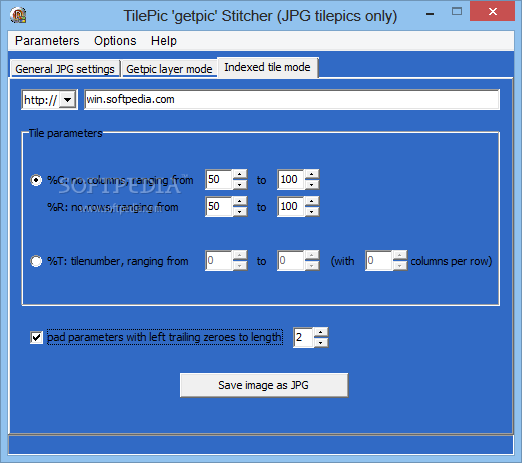Decrease the rows 'to' value with down arrow

(x=312, y=211)
